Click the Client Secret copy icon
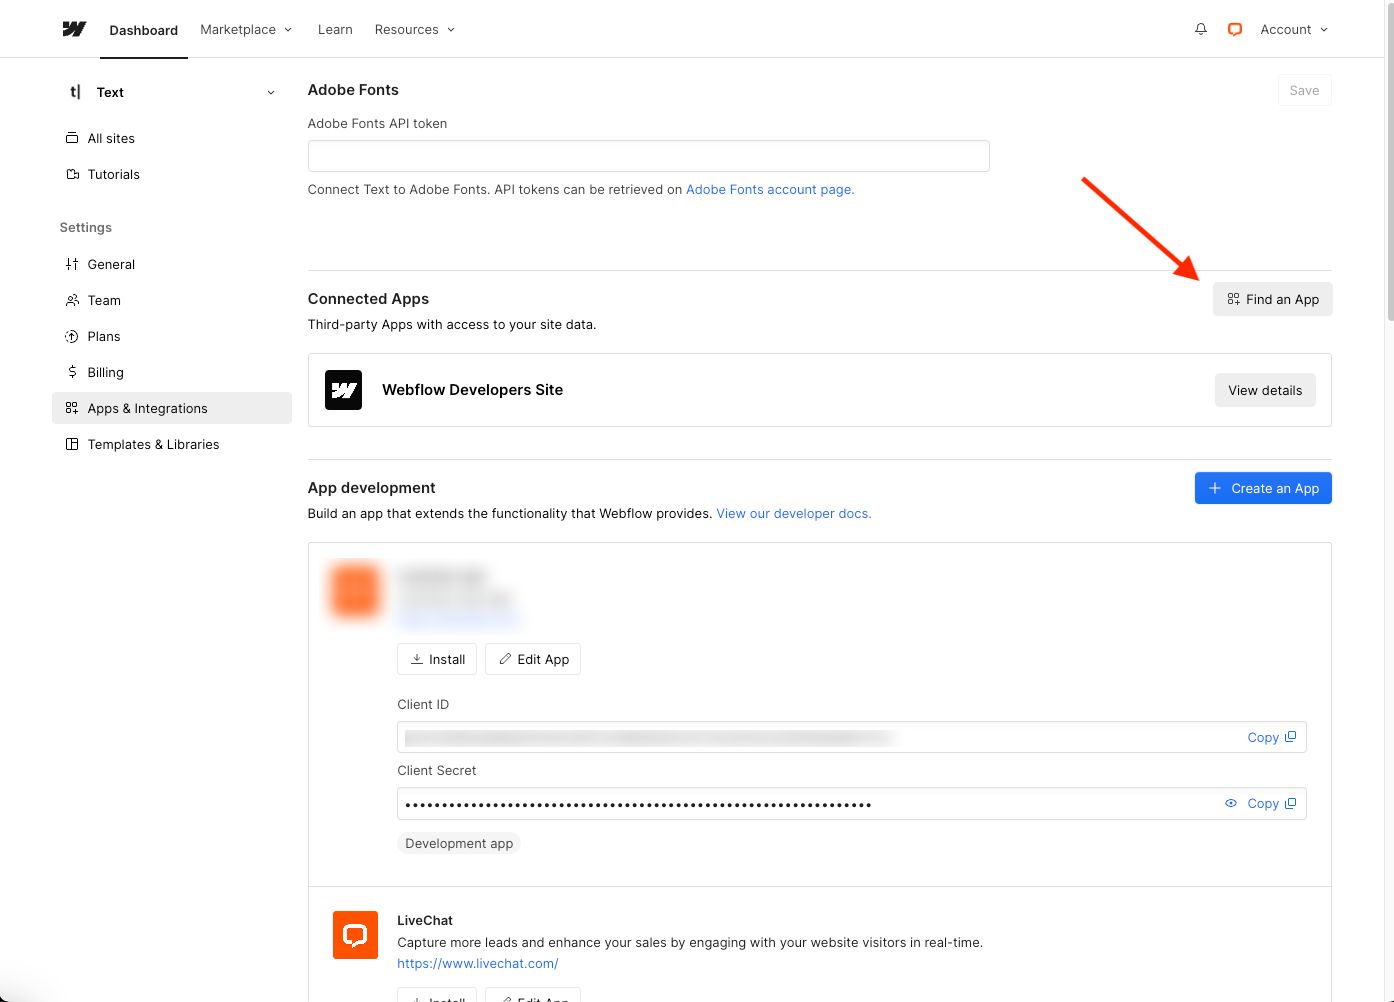 [x=1290, y=803]
